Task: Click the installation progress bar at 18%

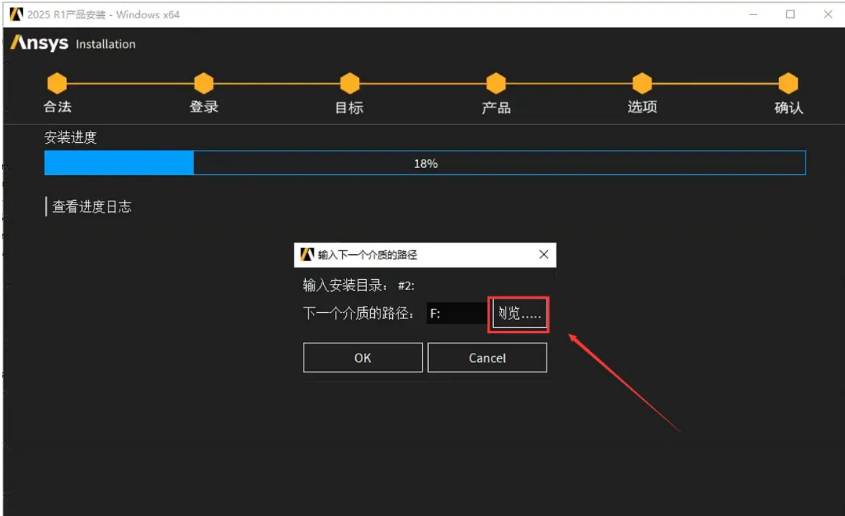Action: (x=425, y=163)
